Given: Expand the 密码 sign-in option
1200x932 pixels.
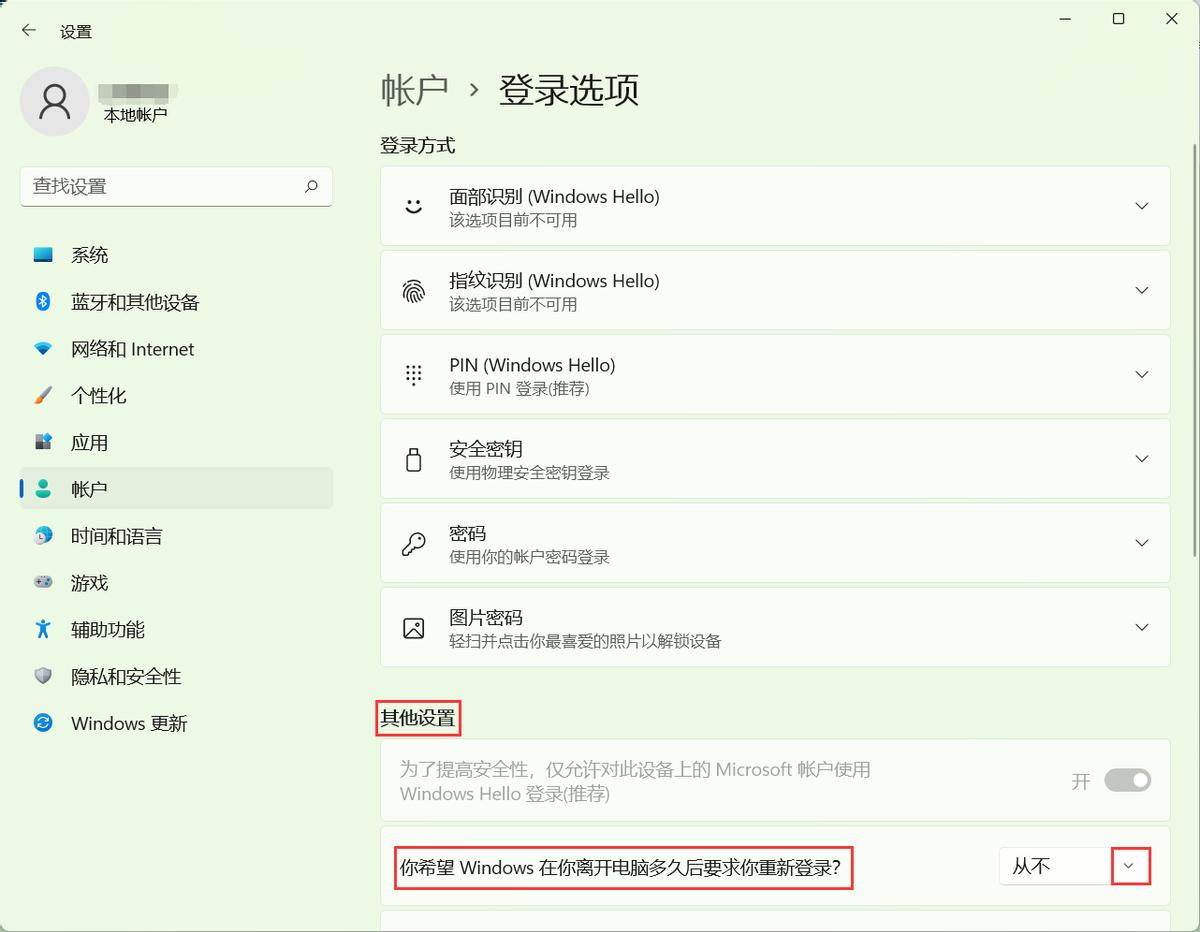Looking at the screenshot, I should point(1142,543).
